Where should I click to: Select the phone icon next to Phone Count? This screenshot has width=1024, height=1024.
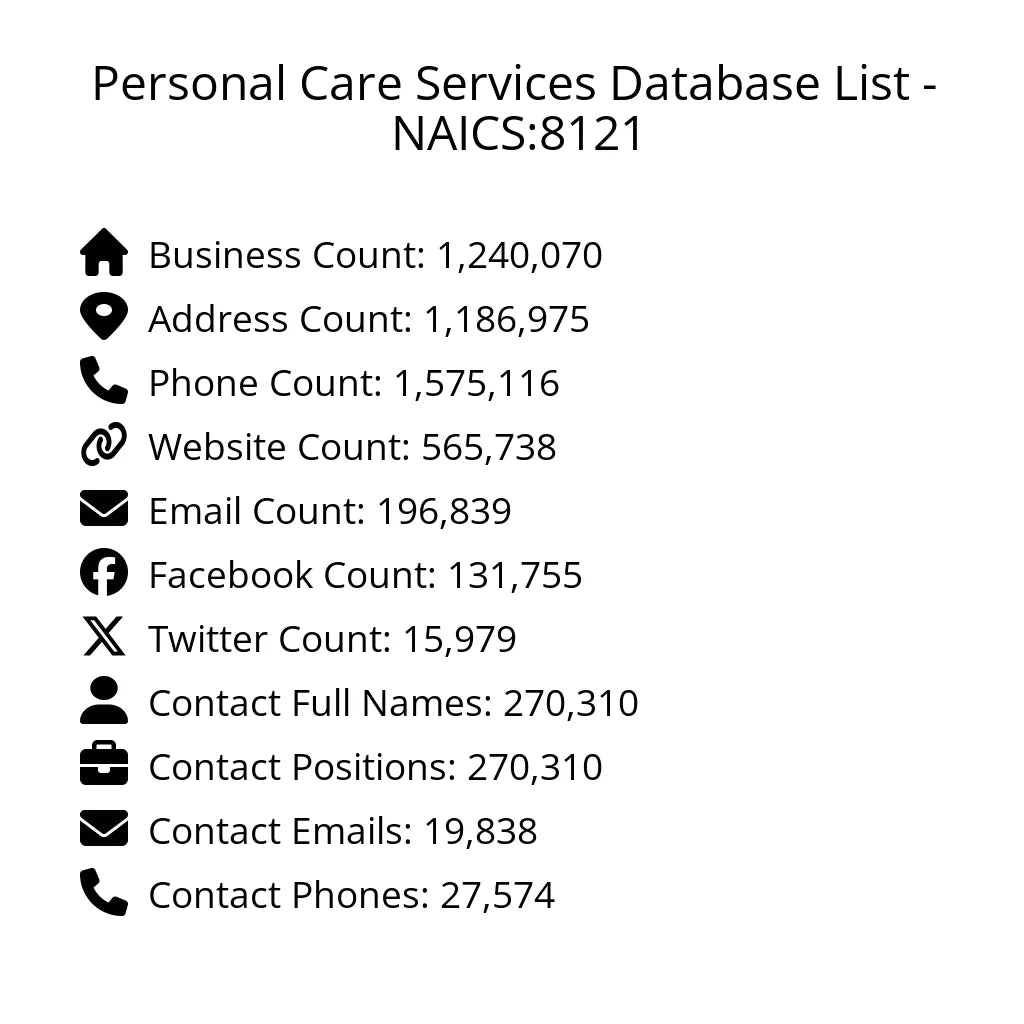click(x=104, y=381)
